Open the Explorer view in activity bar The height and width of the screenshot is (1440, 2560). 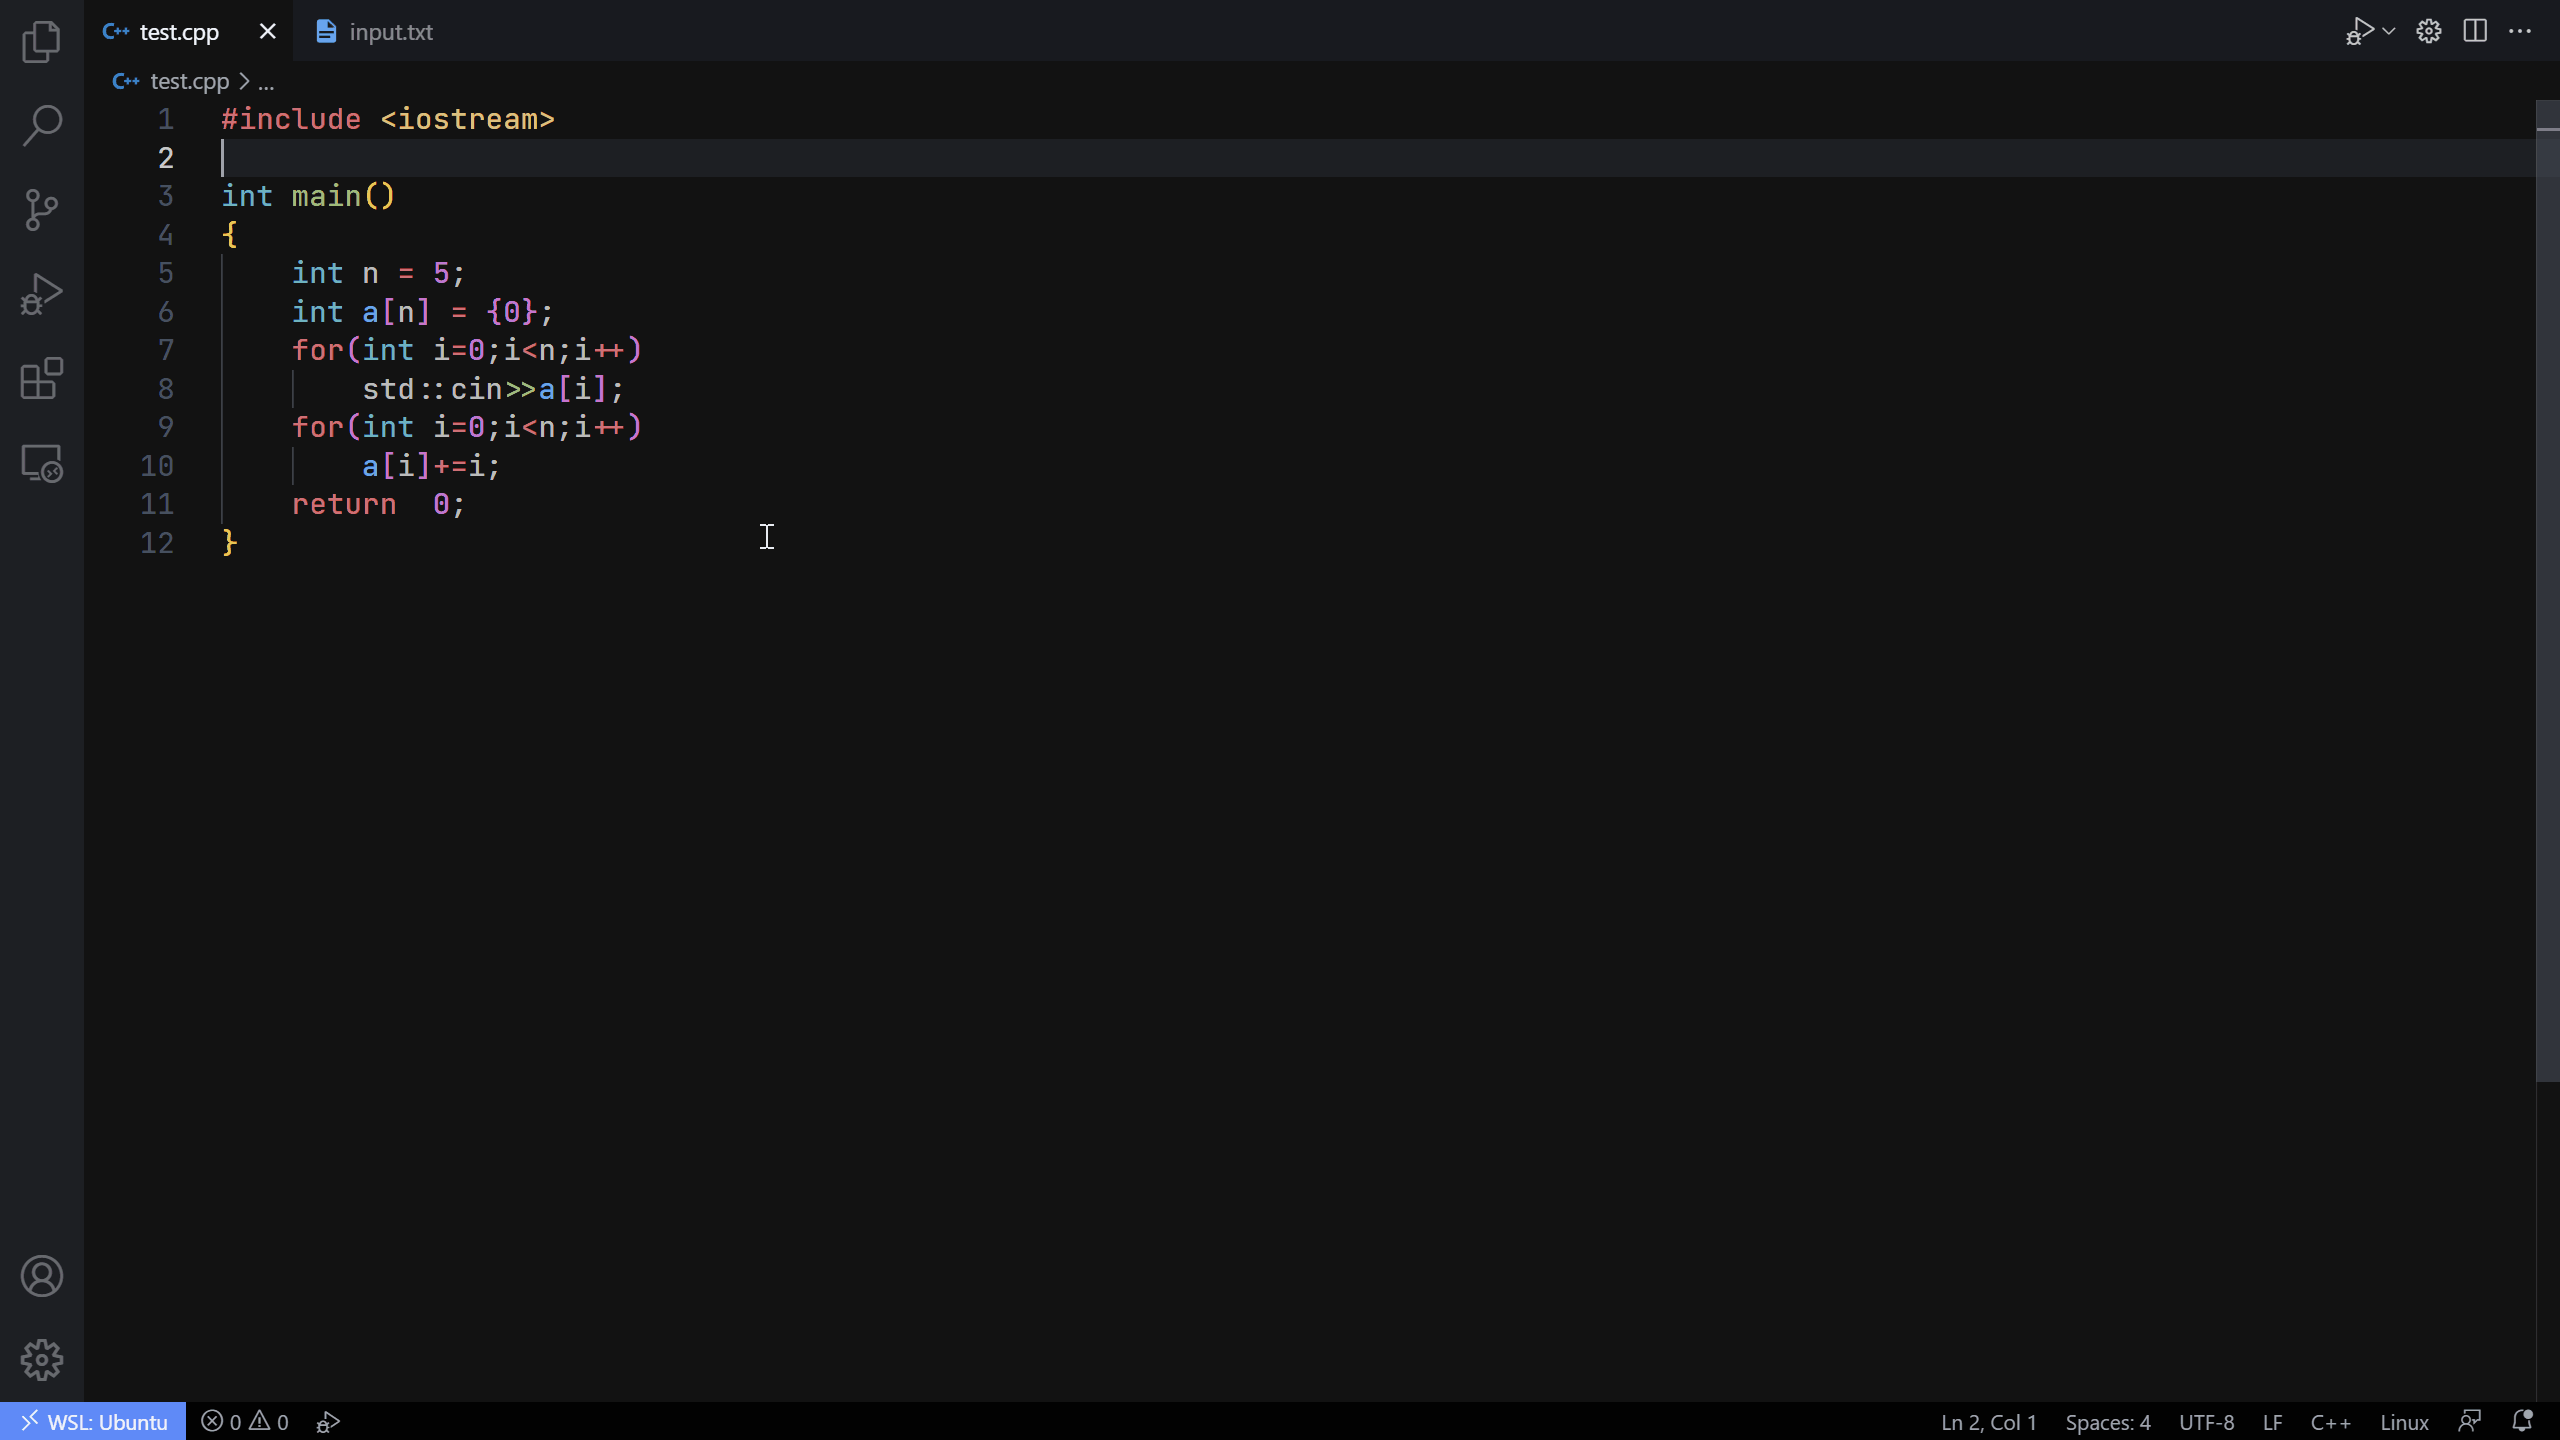41,42
